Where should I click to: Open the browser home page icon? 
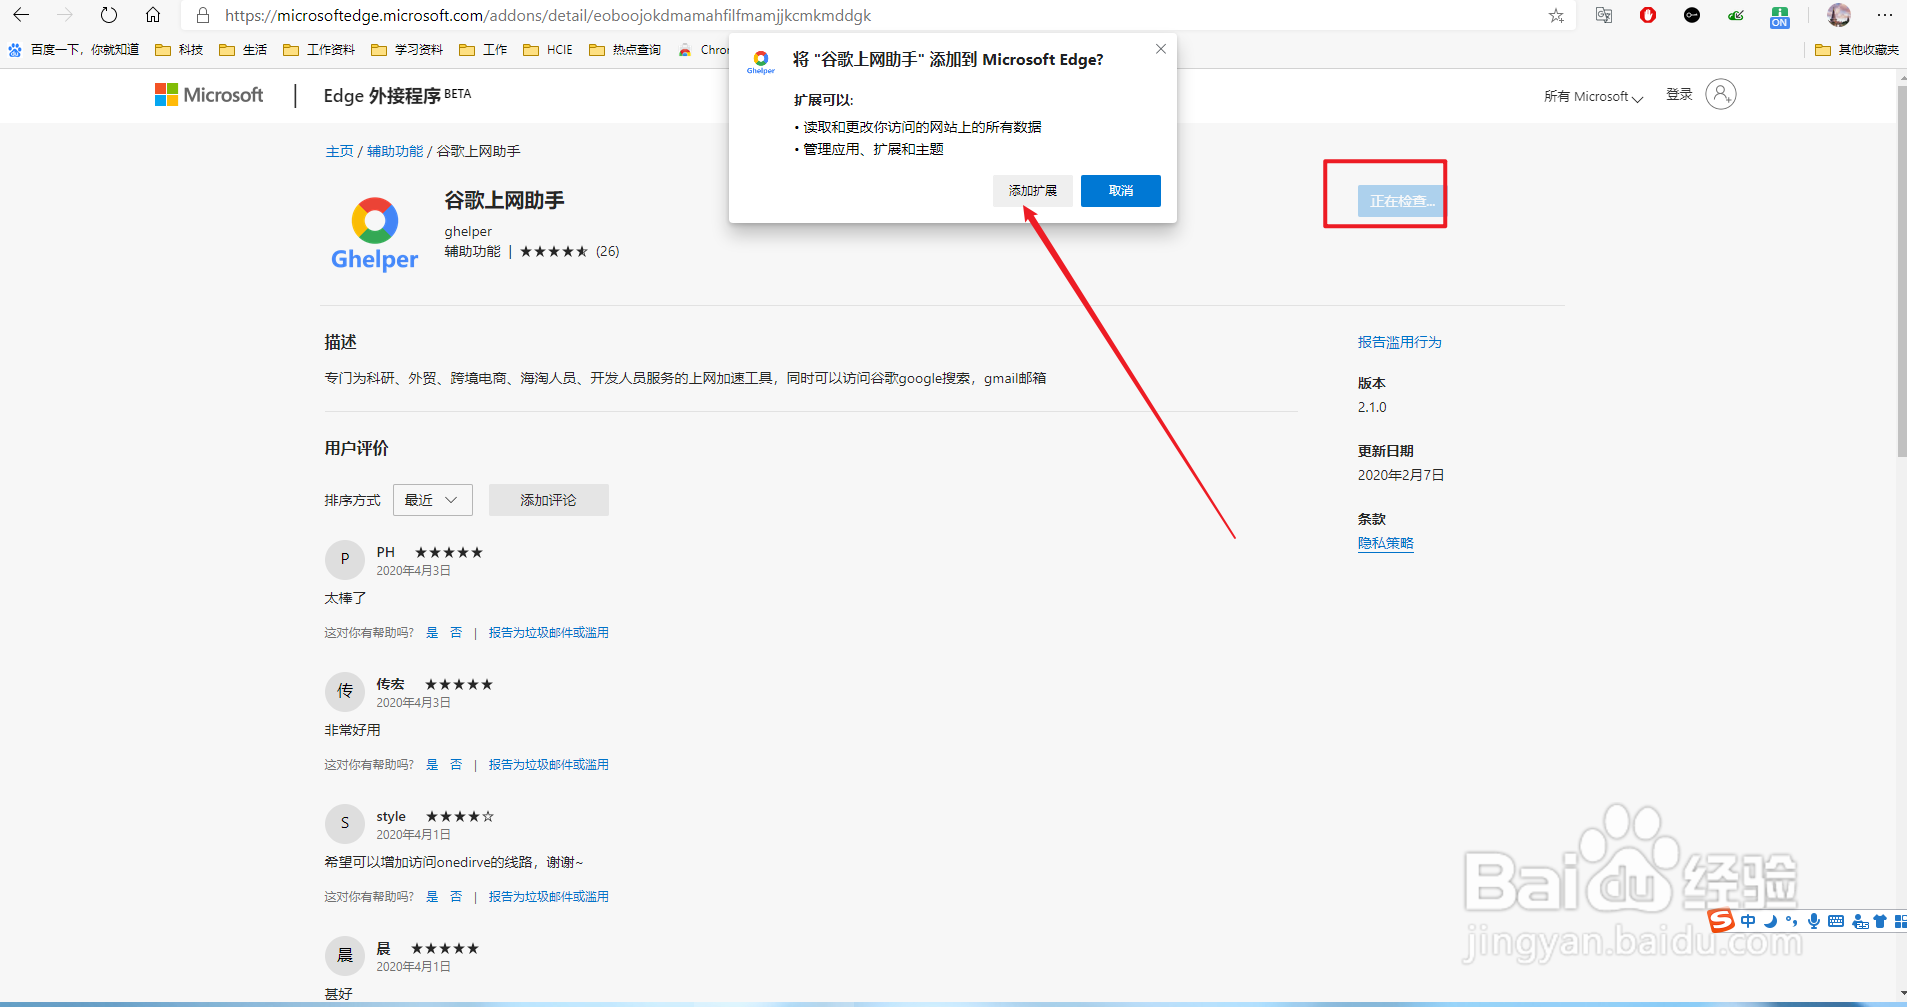tap(153, 15)
